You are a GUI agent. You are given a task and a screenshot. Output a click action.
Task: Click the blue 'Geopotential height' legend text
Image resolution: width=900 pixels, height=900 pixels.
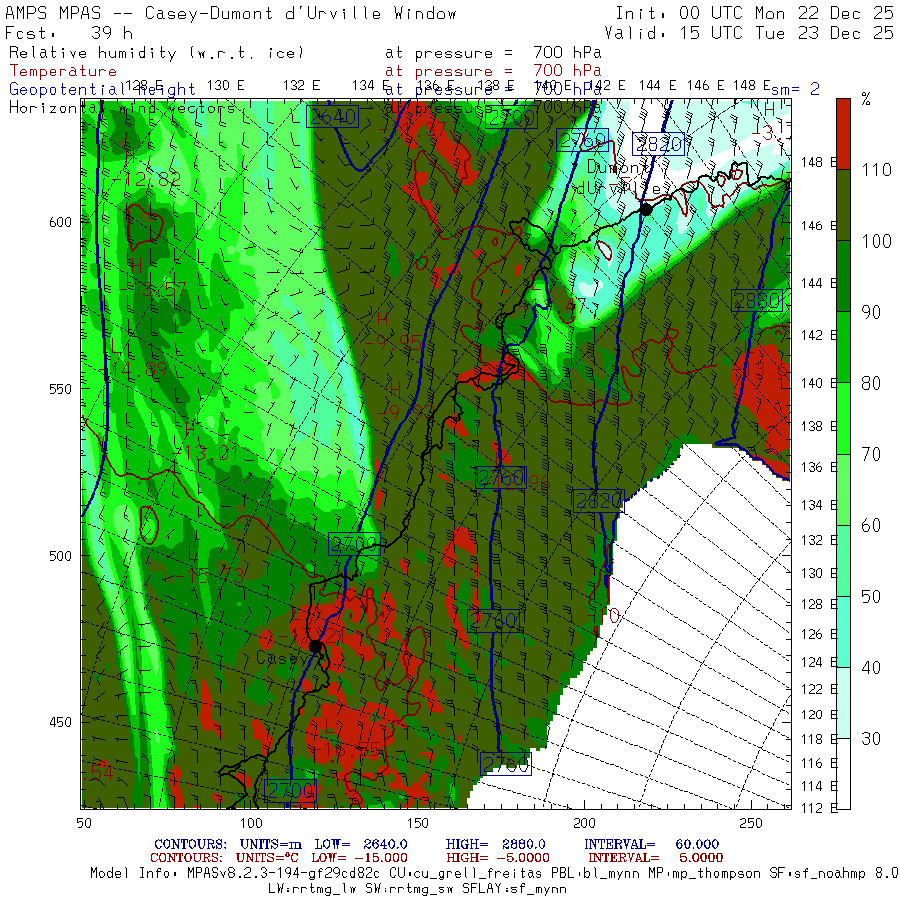pyautogui.click(x=102, y=90)
